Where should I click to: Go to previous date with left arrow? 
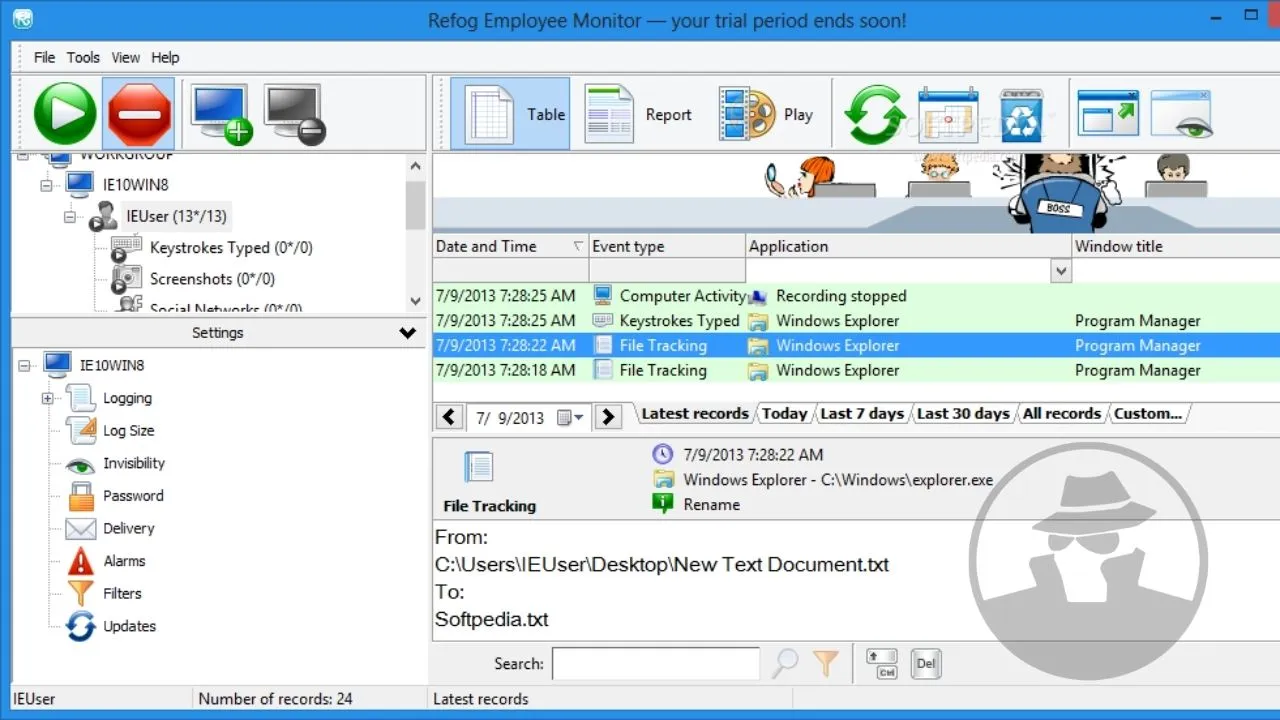tap(449, 417)
